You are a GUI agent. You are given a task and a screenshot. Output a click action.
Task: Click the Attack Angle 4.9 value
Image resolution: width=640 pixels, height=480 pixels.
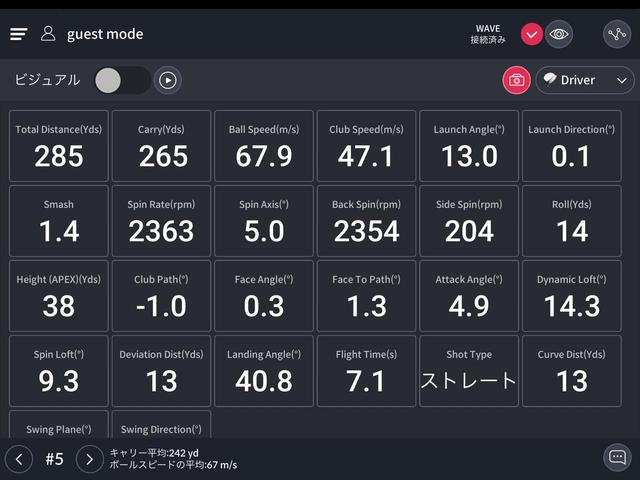pos(469,307)
